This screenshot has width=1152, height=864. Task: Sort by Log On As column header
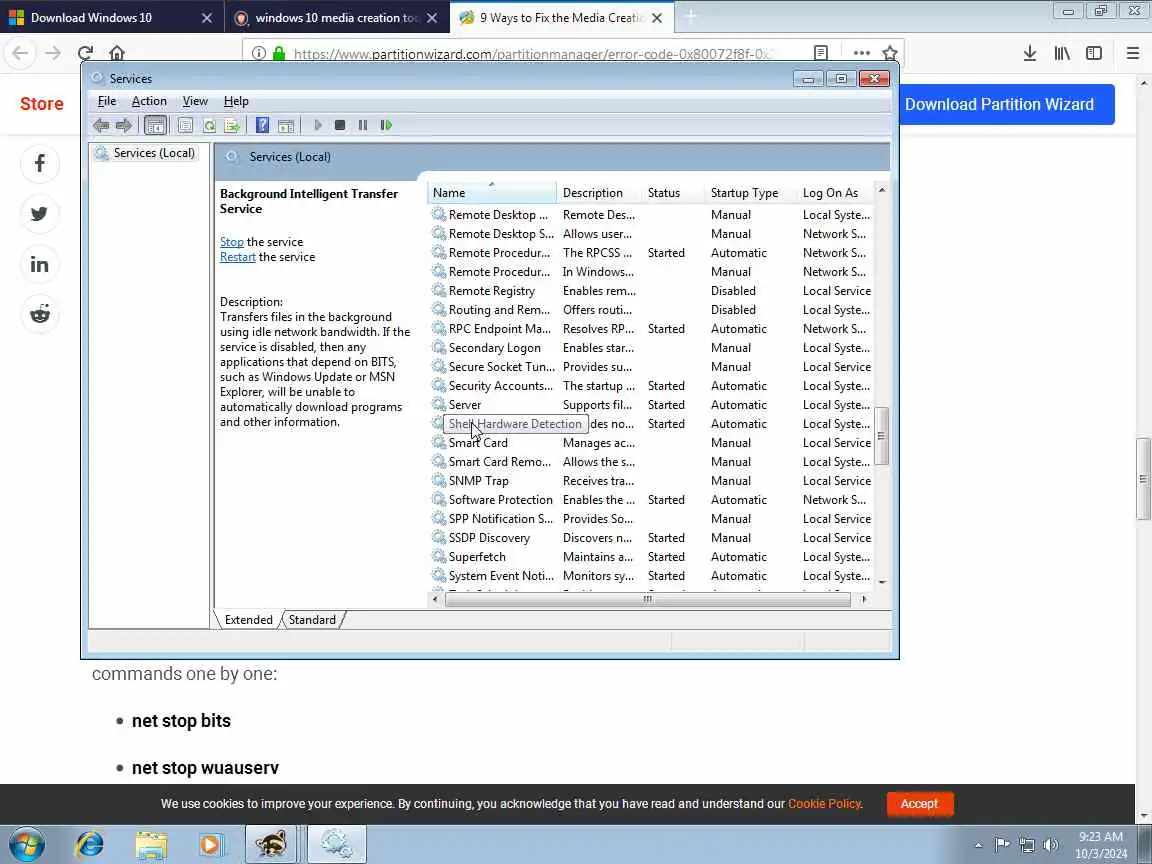[x=836, y=193]
